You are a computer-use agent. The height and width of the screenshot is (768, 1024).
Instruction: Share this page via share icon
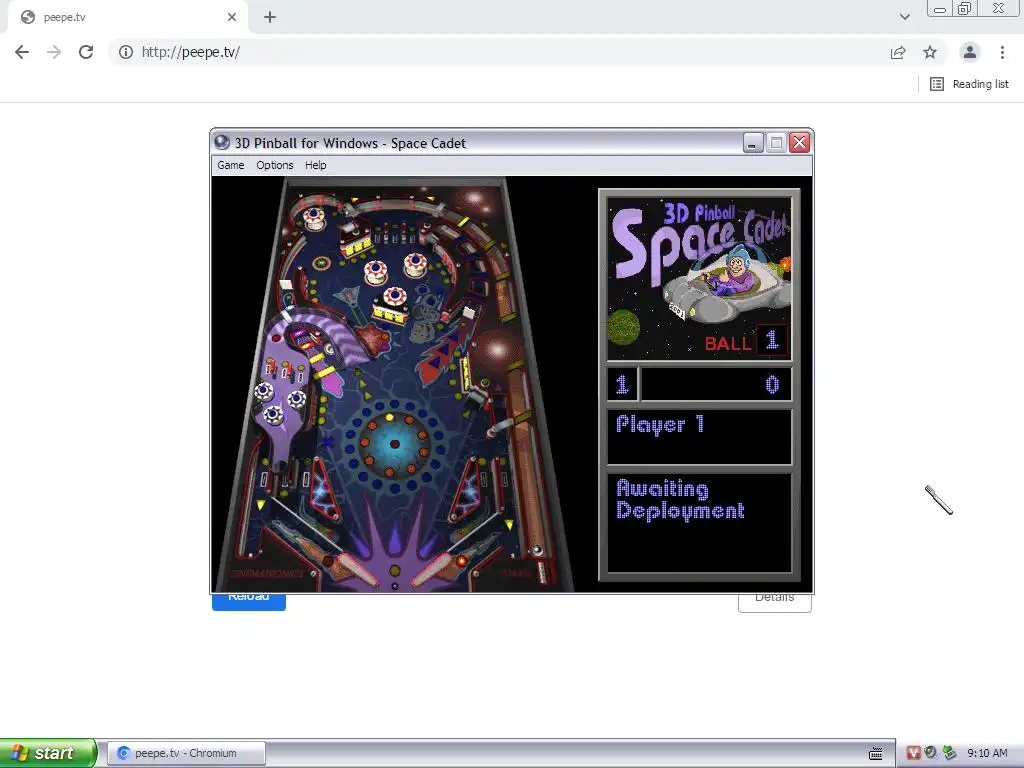pyautogui.click(x=898, y=52)
